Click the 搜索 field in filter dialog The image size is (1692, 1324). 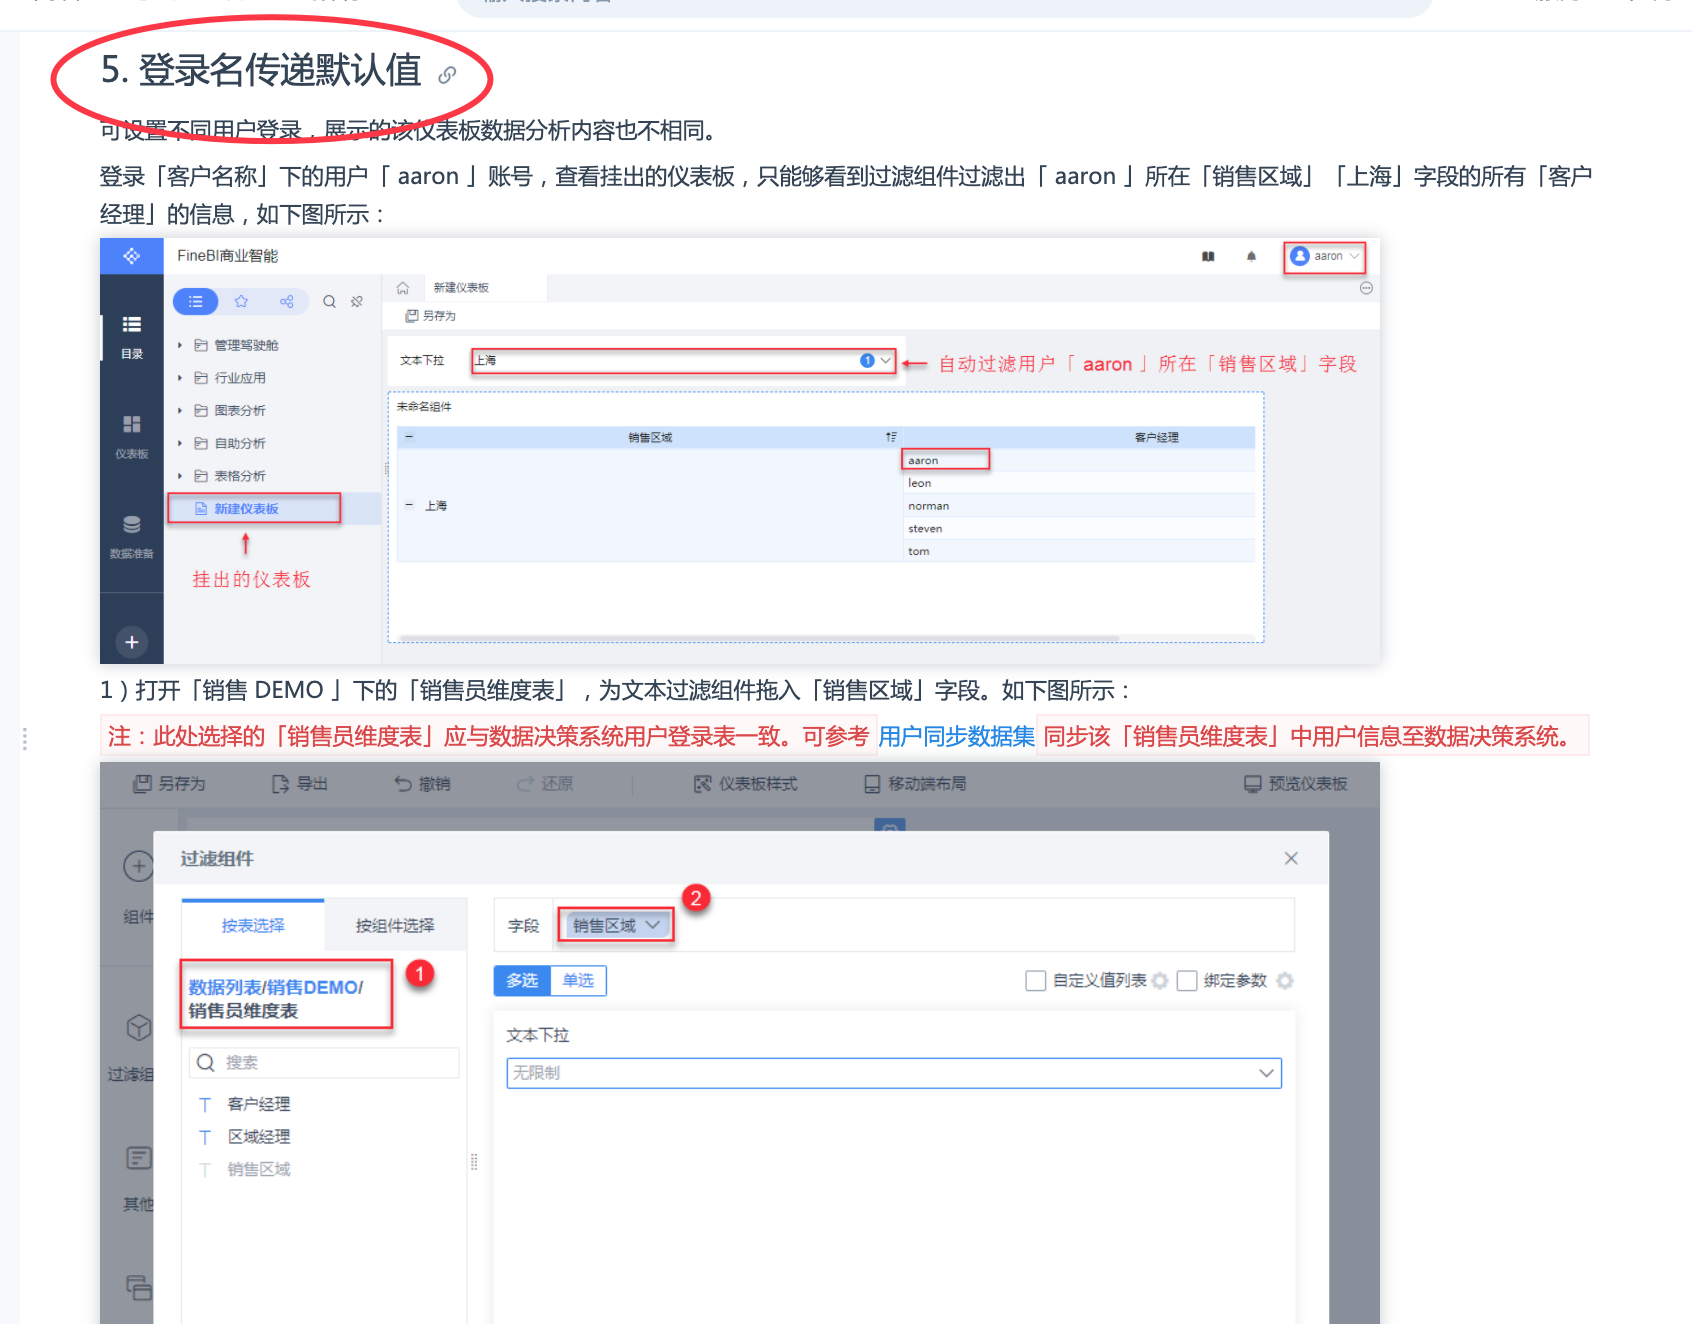point(324,1062)
